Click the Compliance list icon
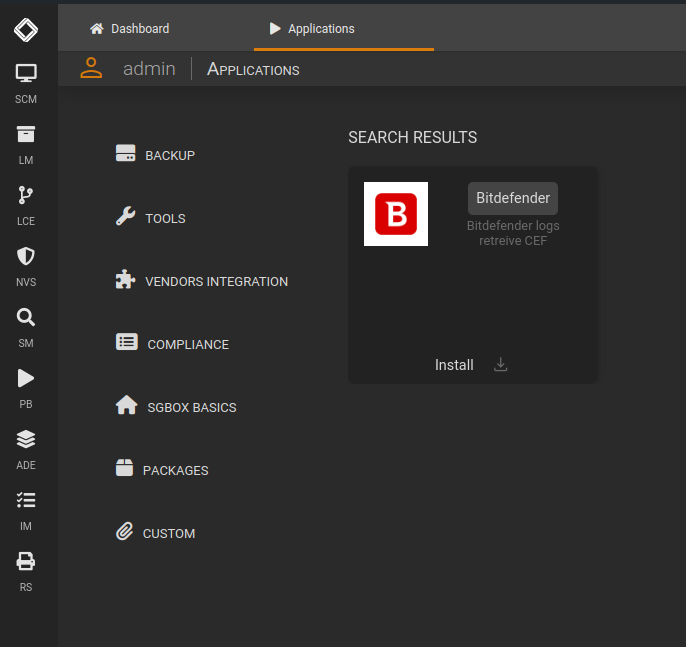Screen dimensions: 686x647 coord(127,342)
